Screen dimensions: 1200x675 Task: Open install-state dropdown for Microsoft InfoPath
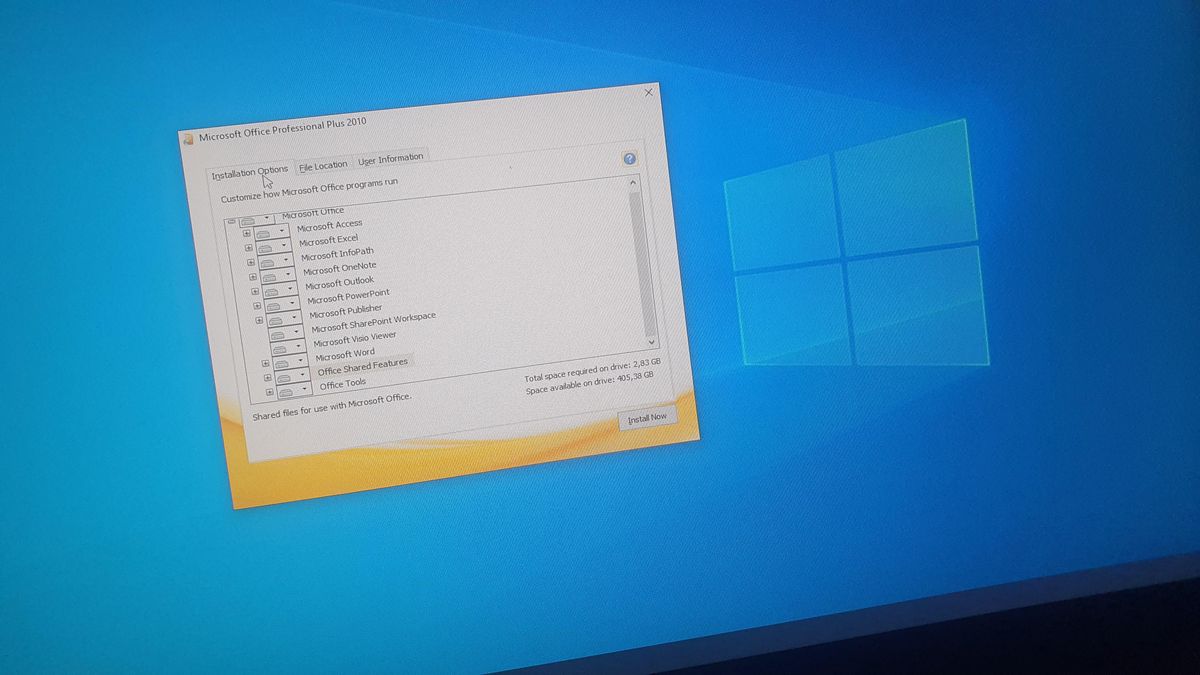click(x=276, y=261)
